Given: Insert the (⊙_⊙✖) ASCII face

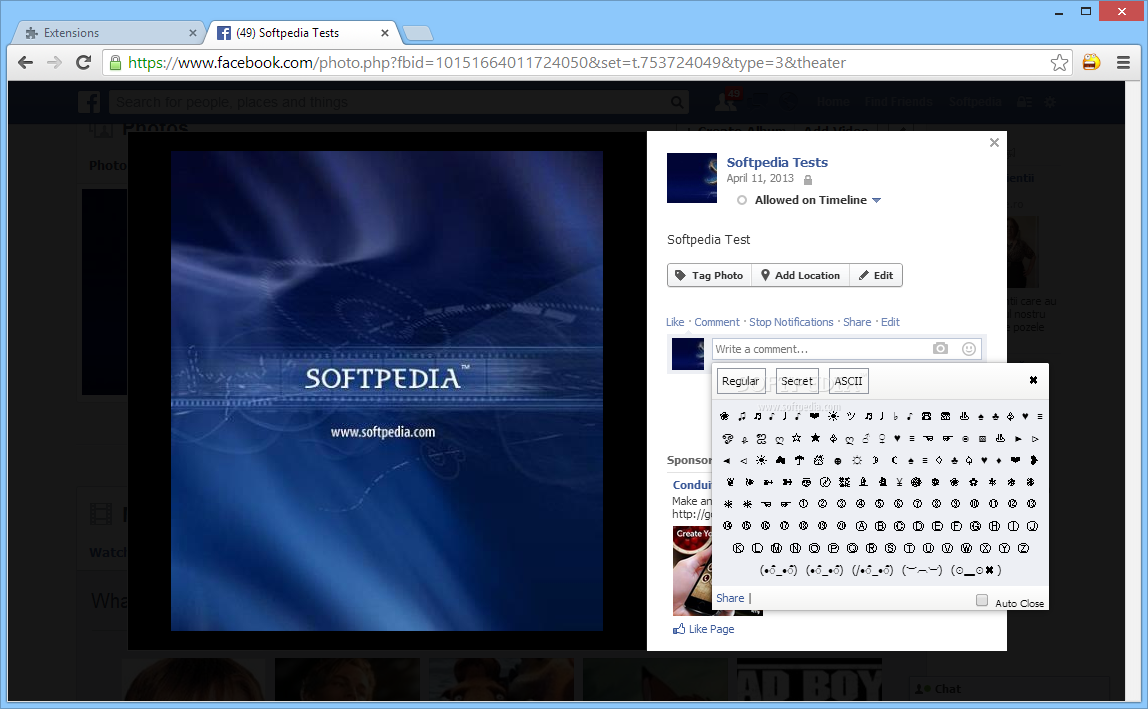Looking at the screenshot, I should pyautogui.click(x=976, y=570).
